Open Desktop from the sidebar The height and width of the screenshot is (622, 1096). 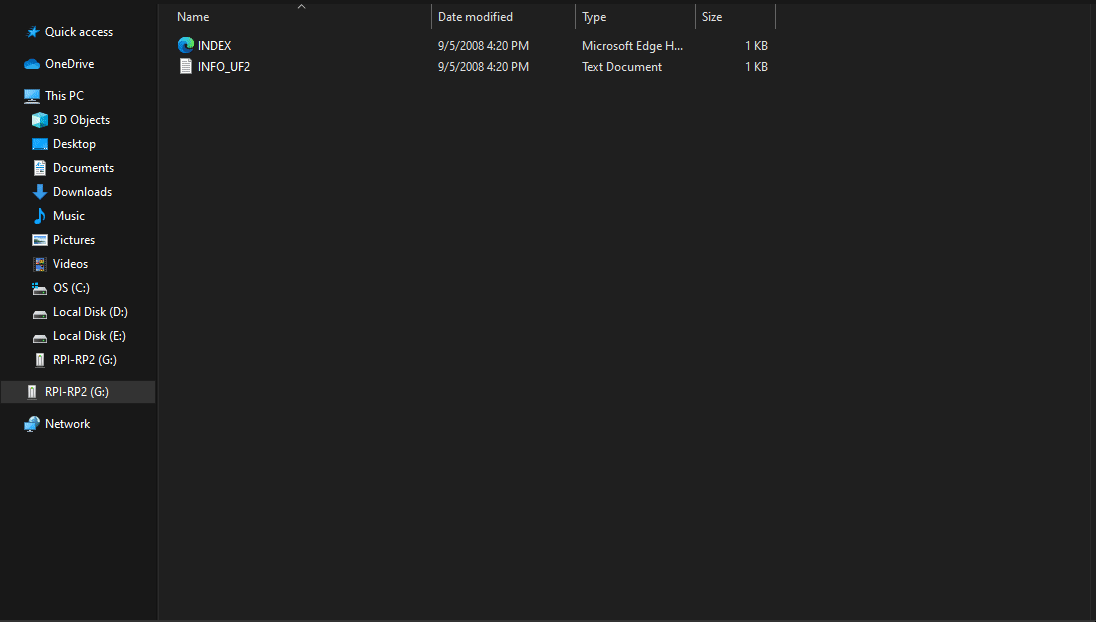pos(73,144)
